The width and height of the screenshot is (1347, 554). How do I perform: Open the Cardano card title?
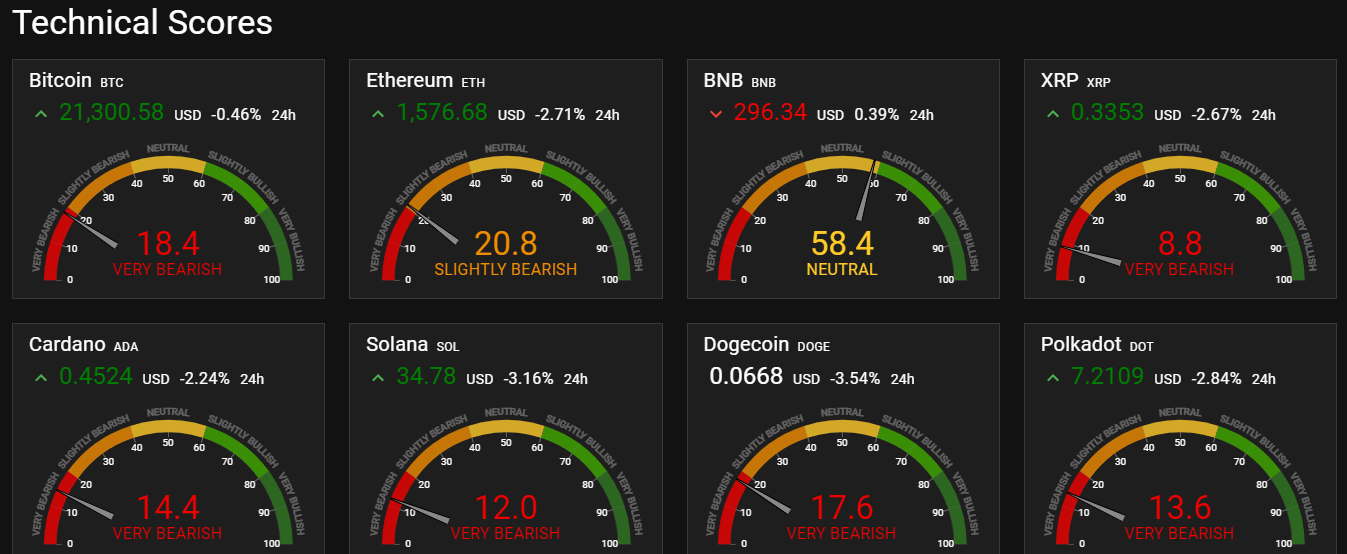67,345
